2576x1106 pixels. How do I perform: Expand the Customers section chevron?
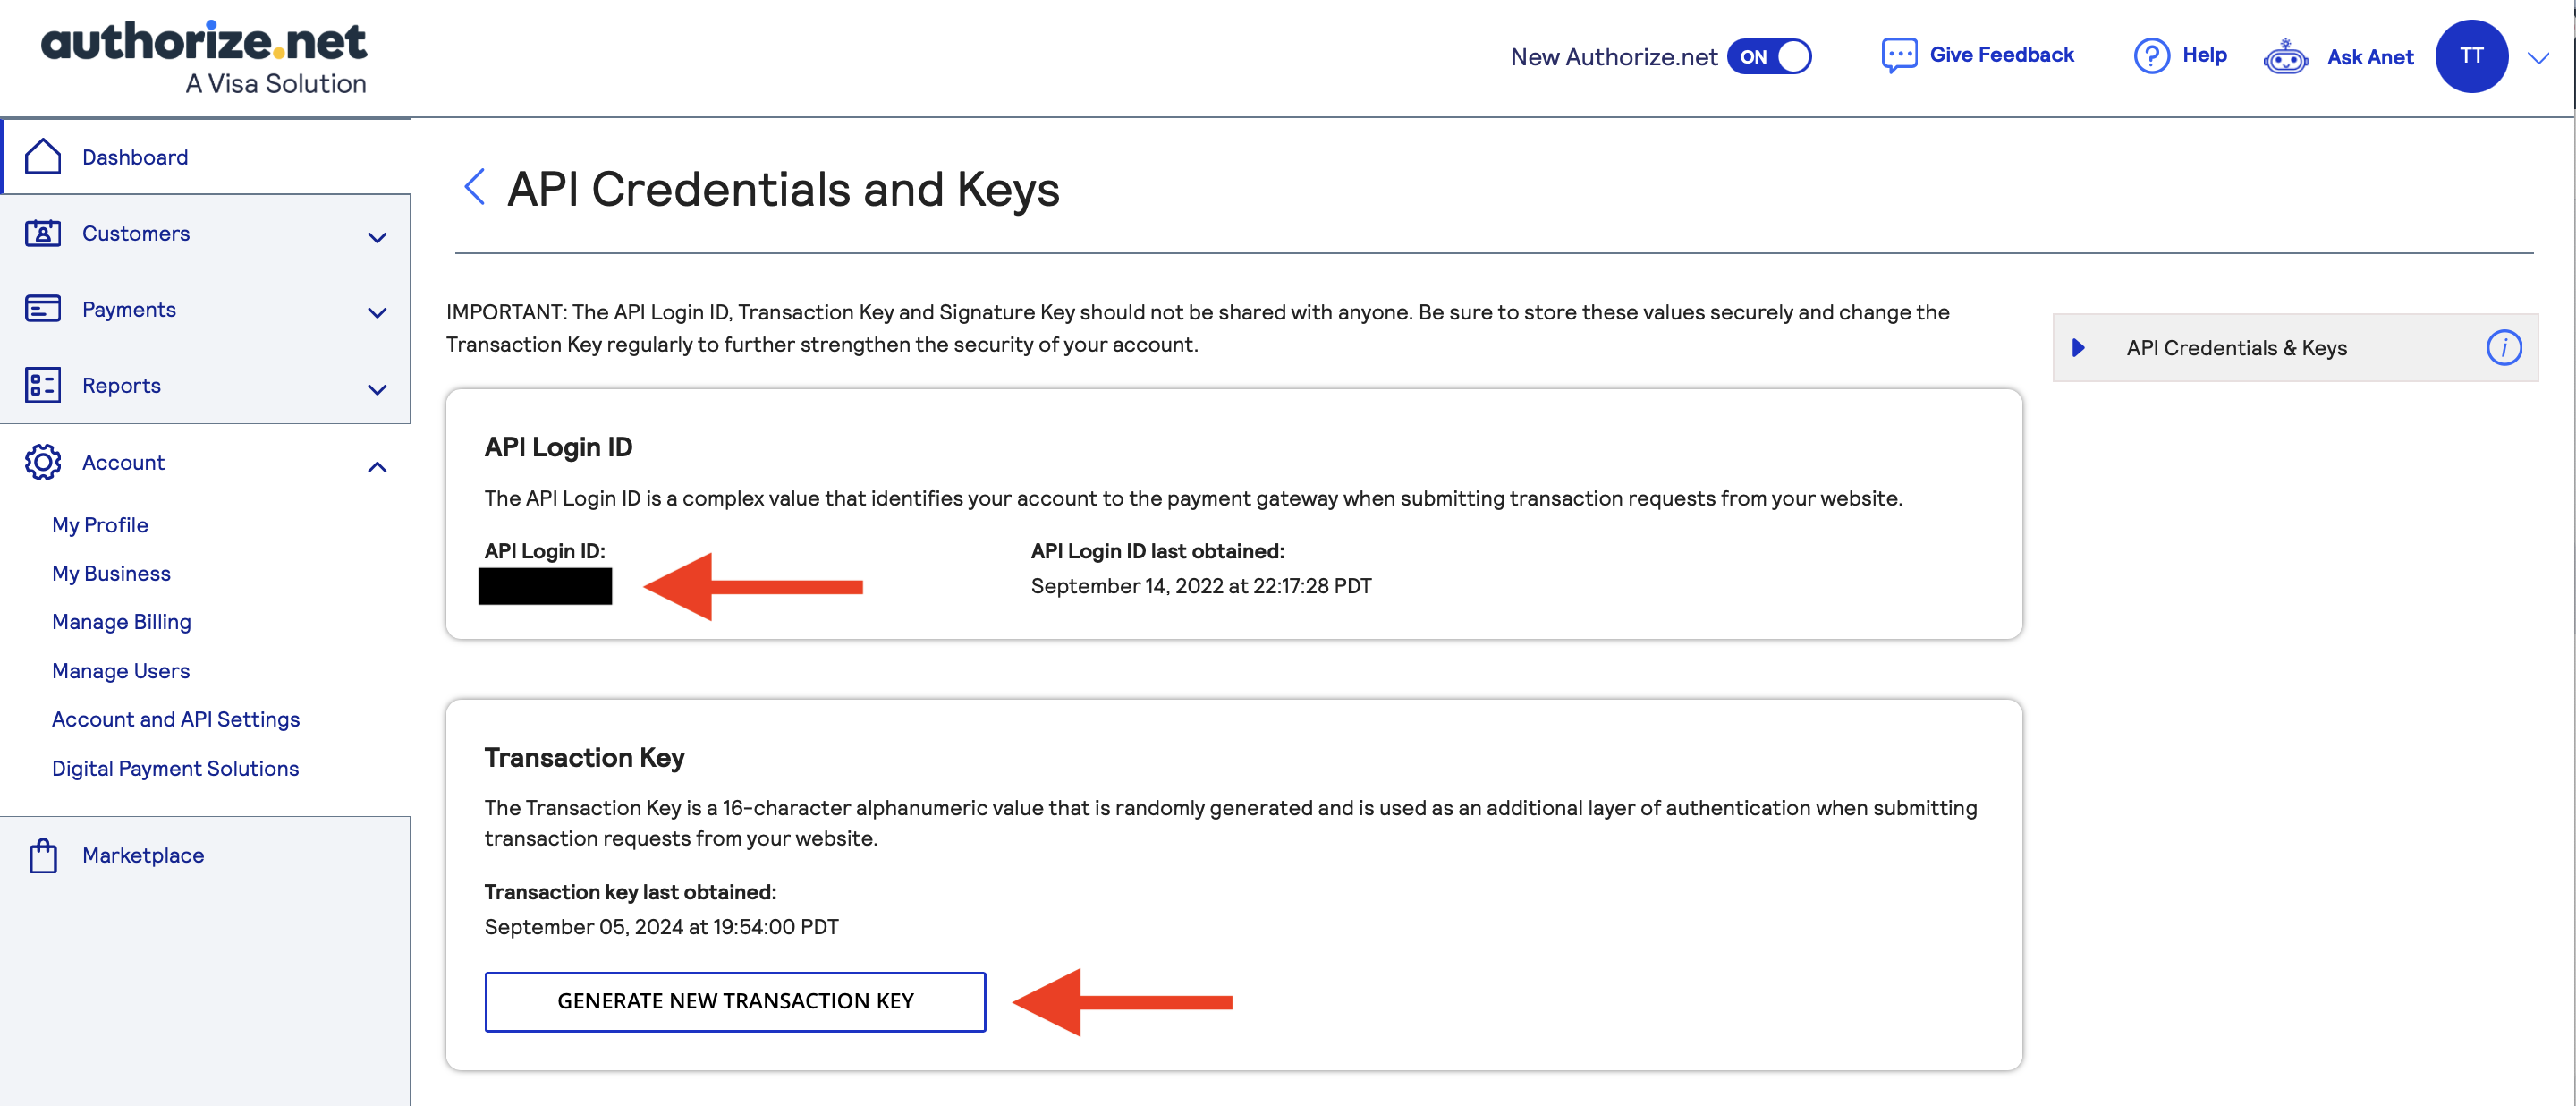[x=377, y=238]
